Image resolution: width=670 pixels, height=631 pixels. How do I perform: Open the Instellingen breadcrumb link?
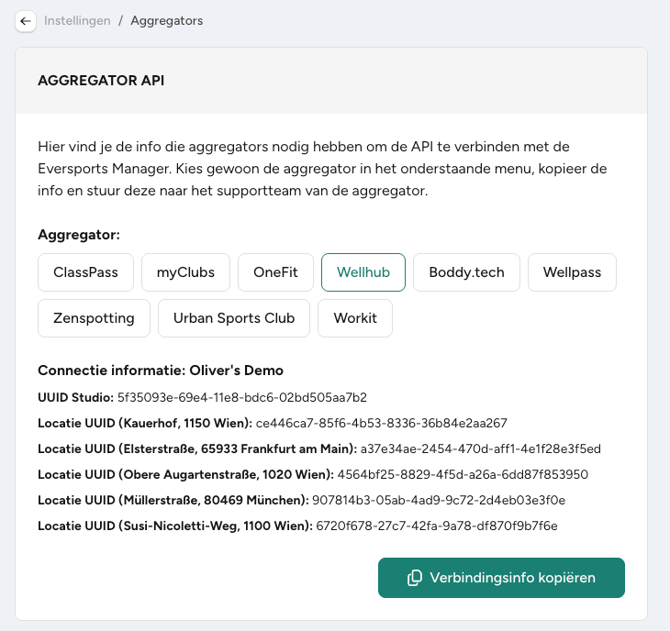pos(77,21)
